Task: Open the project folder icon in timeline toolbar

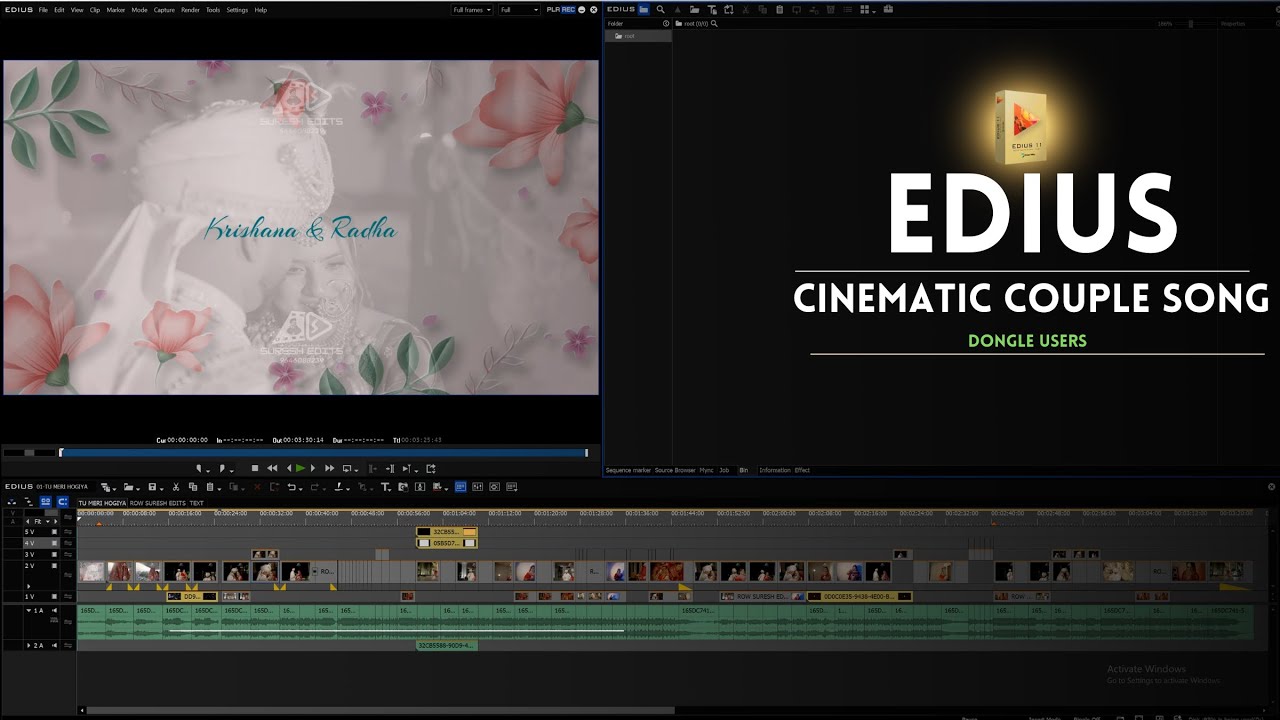Action: click(x=129, y=487)
